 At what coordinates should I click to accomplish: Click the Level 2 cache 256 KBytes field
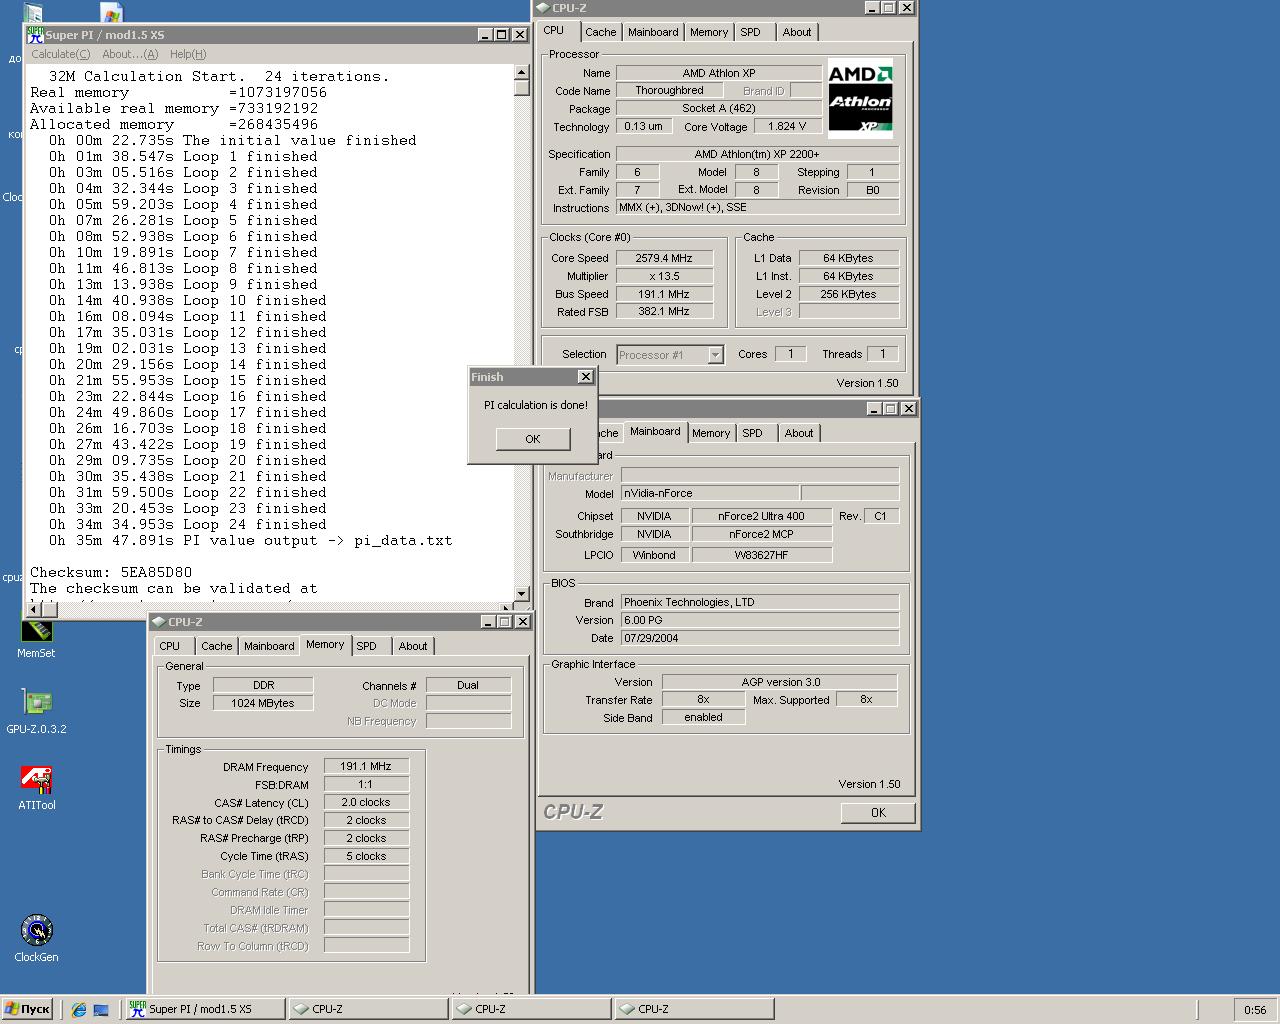point(848,294)
